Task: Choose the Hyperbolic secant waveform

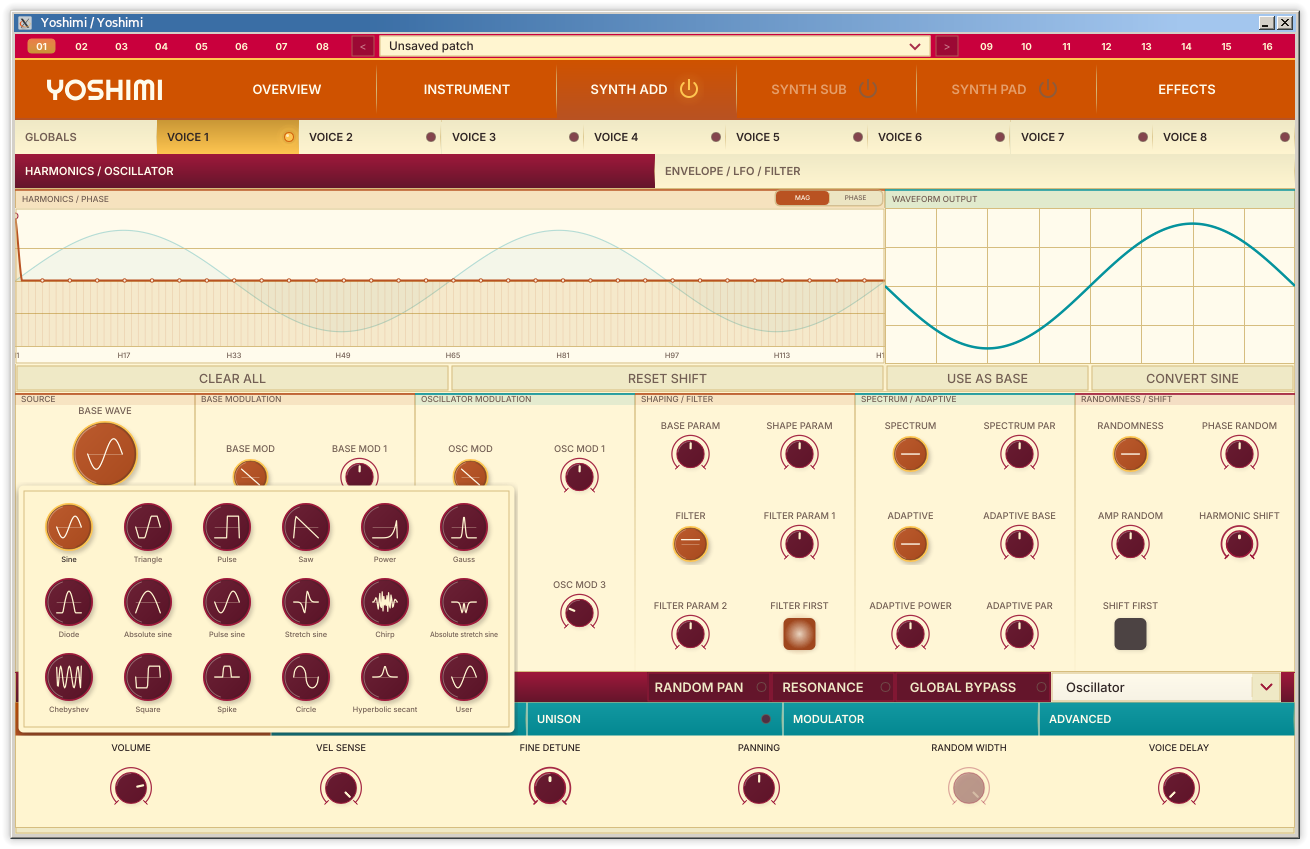Action: (x=385, y=677)
